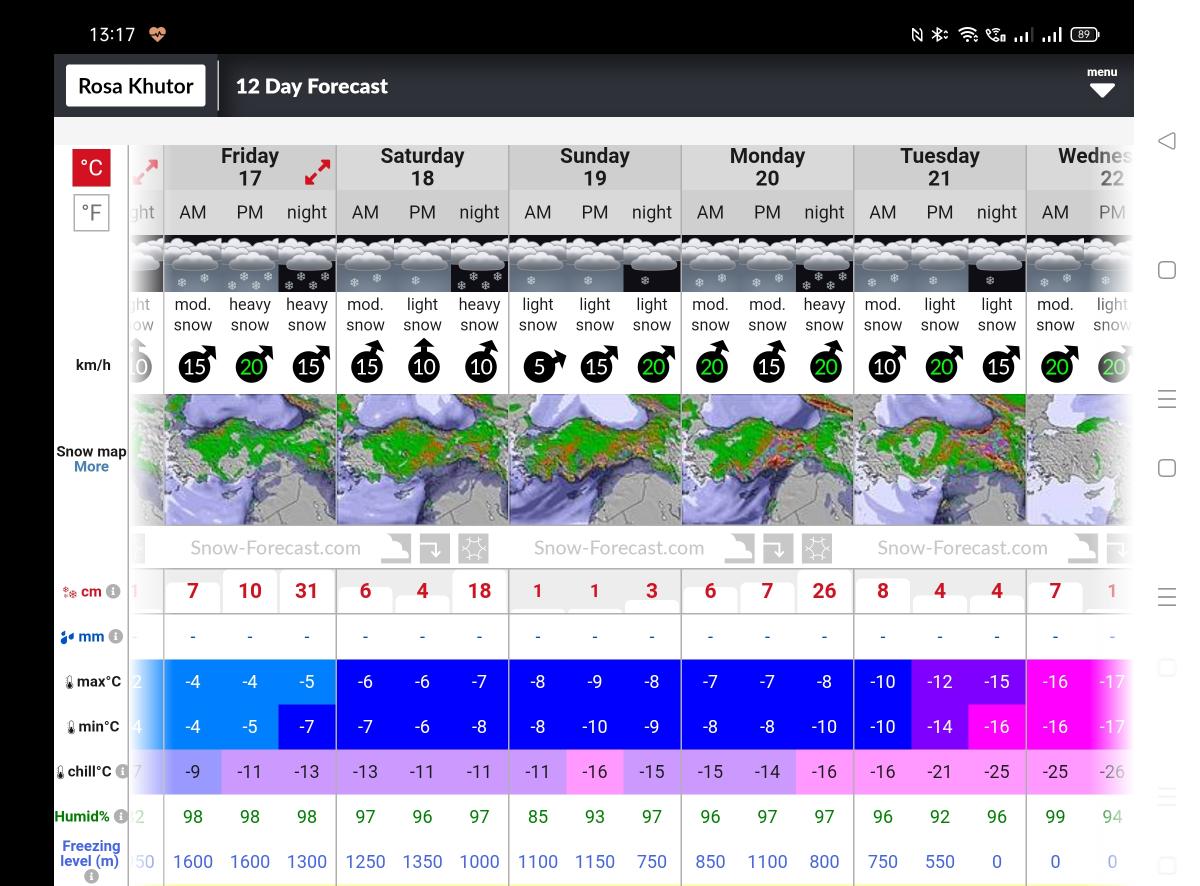Tap Friday night 1300 freezing level value
The image size is (1200, 886).
click(x=307, y=862)
